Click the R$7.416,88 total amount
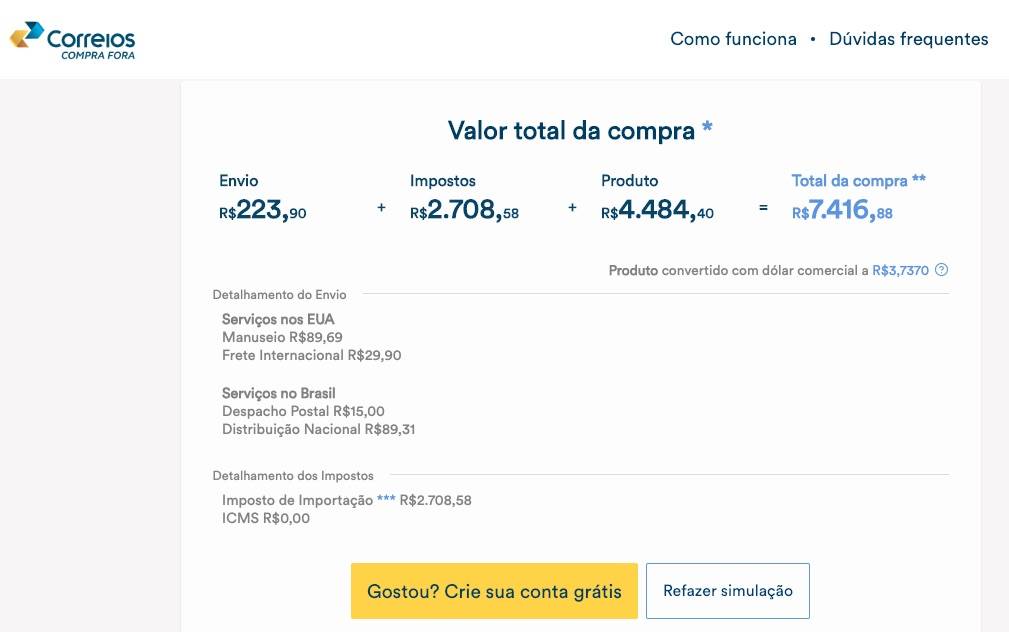 pyautogui.click(x=842, y=211)
